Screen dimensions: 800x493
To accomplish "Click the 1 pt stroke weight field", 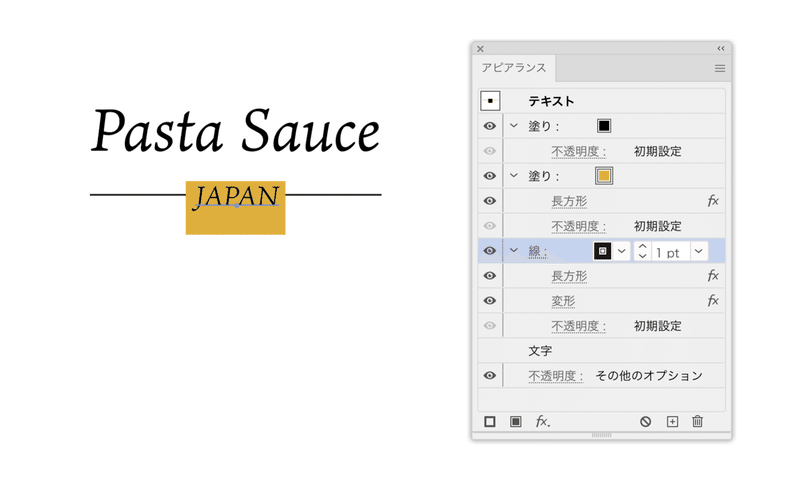I will [669, 253].
